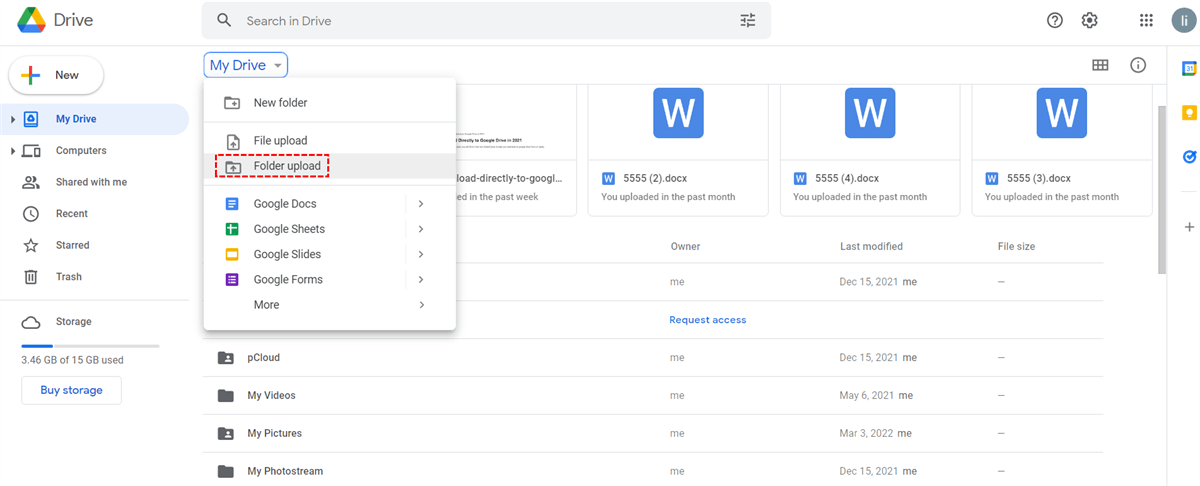
Task: Expand the More submenu arrow
Action: point(421,305)
